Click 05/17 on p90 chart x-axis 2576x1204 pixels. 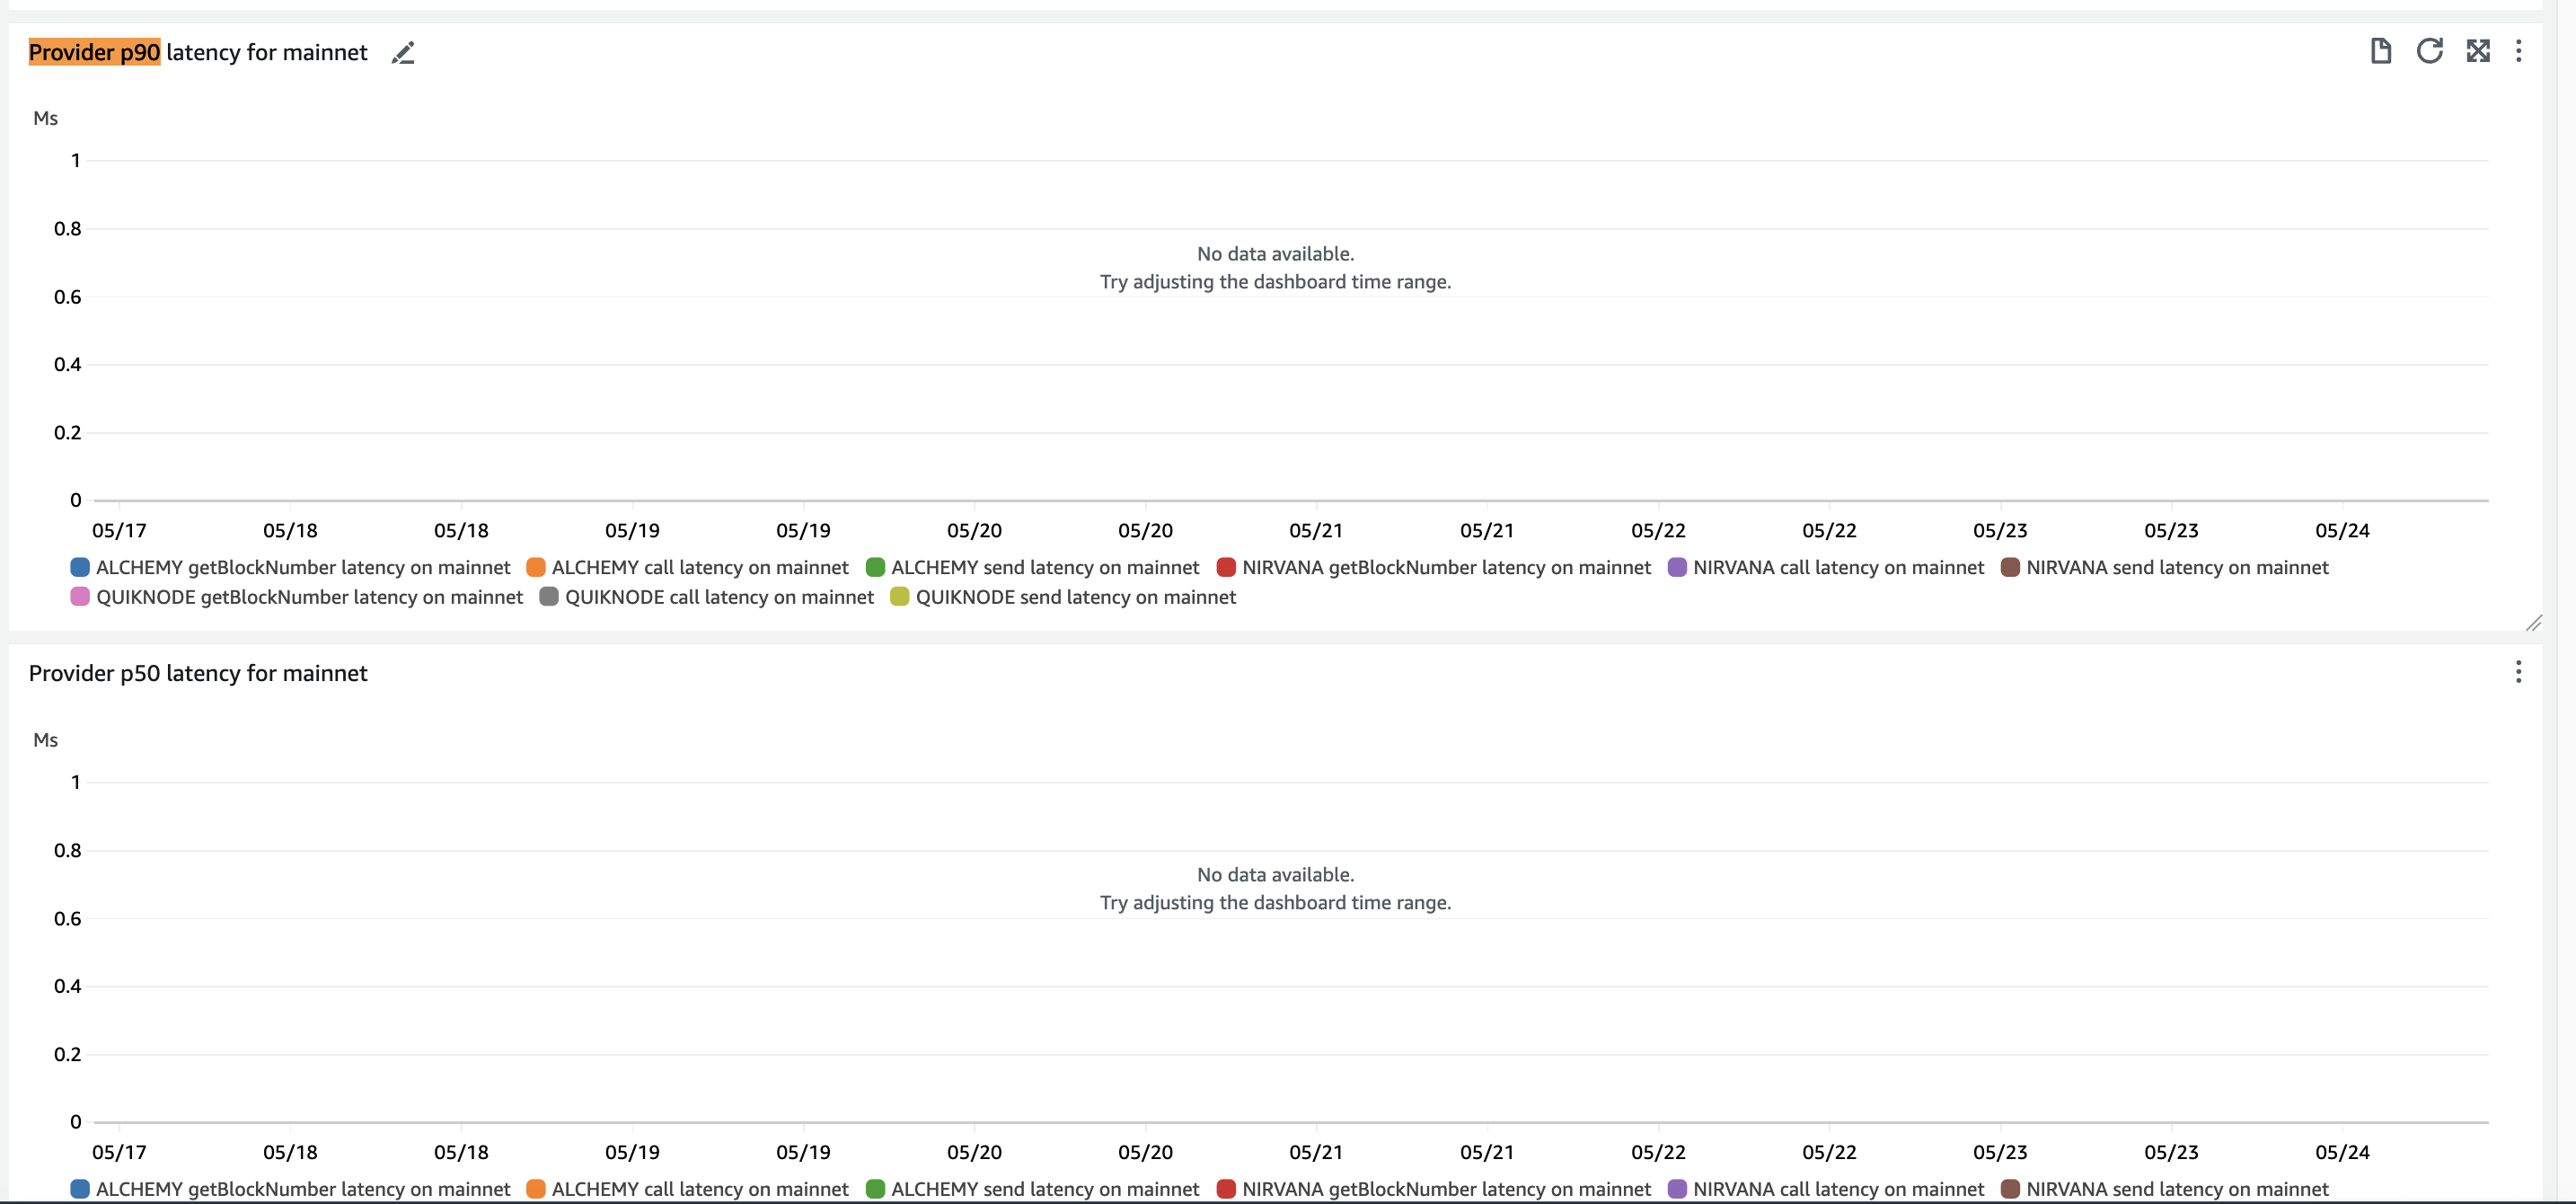click(119, 531)
